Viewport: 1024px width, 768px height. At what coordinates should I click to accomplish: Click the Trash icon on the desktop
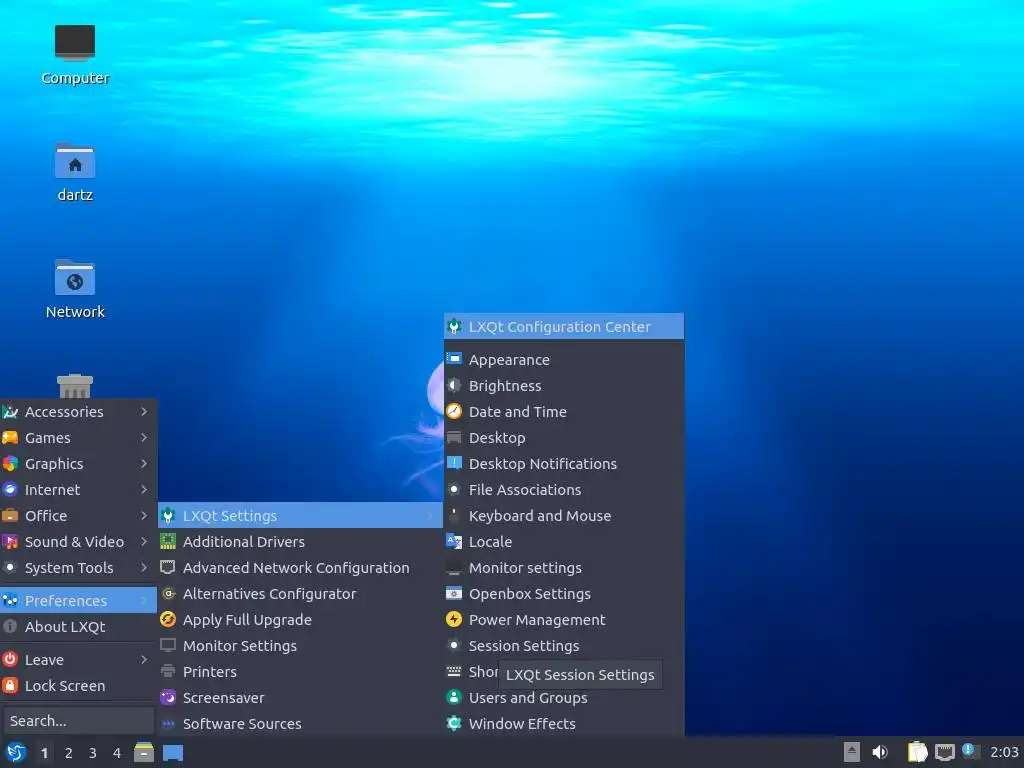point(74,386)
